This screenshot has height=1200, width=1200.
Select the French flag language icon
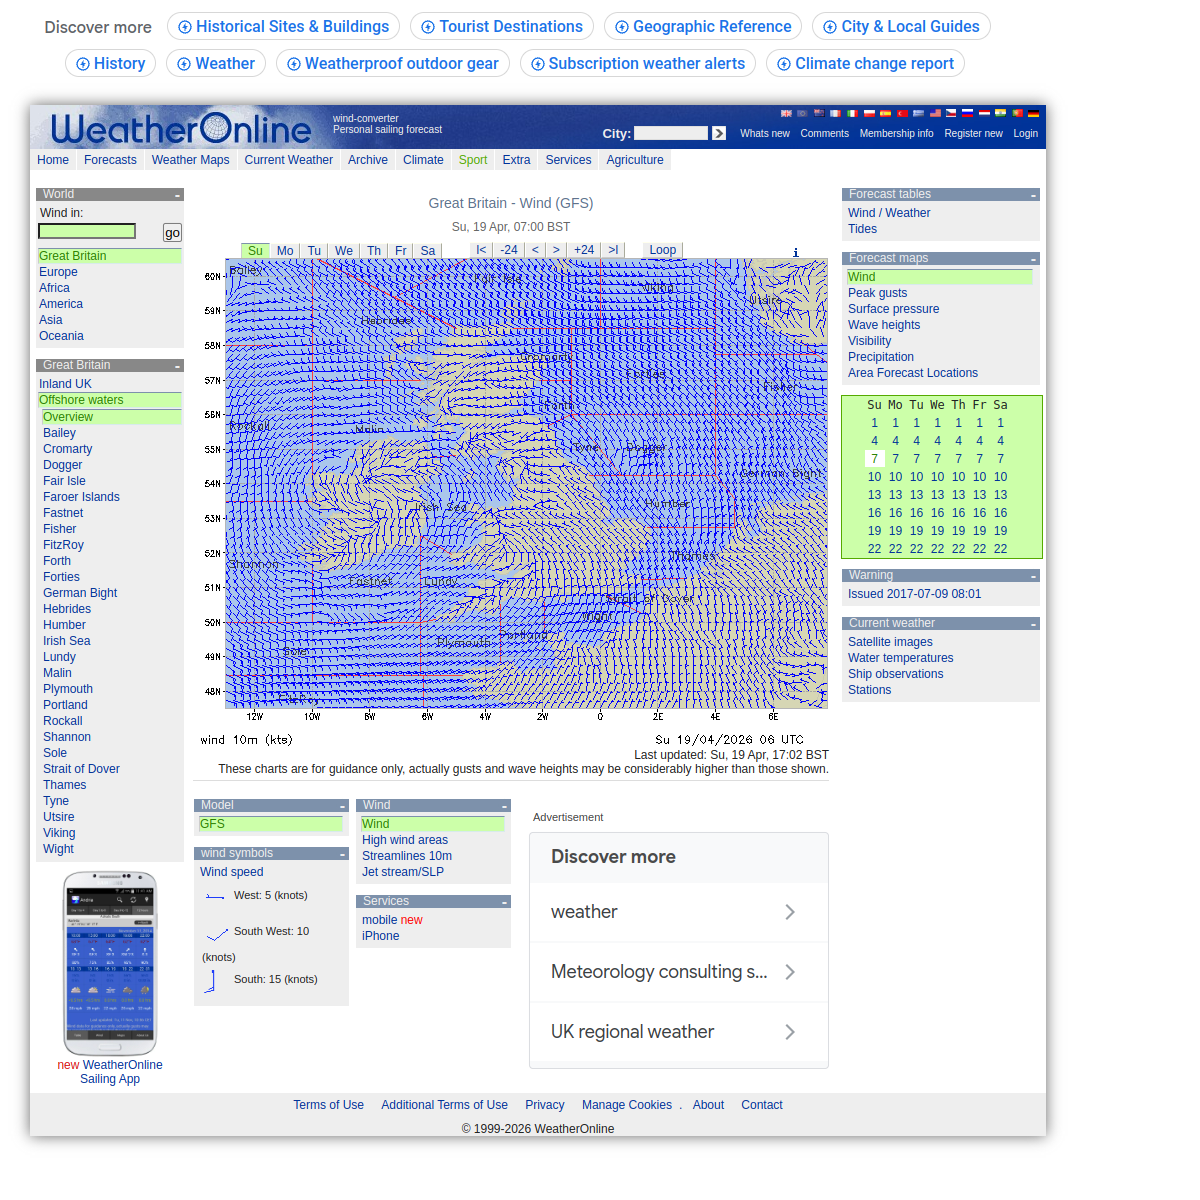tap(834, 113)
